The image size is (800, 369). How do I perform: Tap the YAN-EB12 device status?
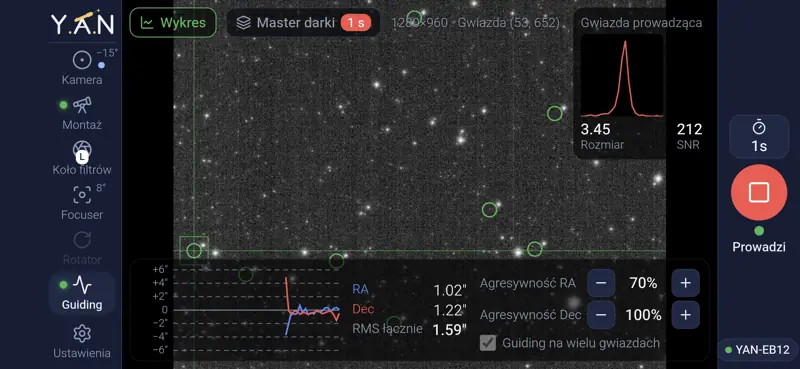point(759,350)
